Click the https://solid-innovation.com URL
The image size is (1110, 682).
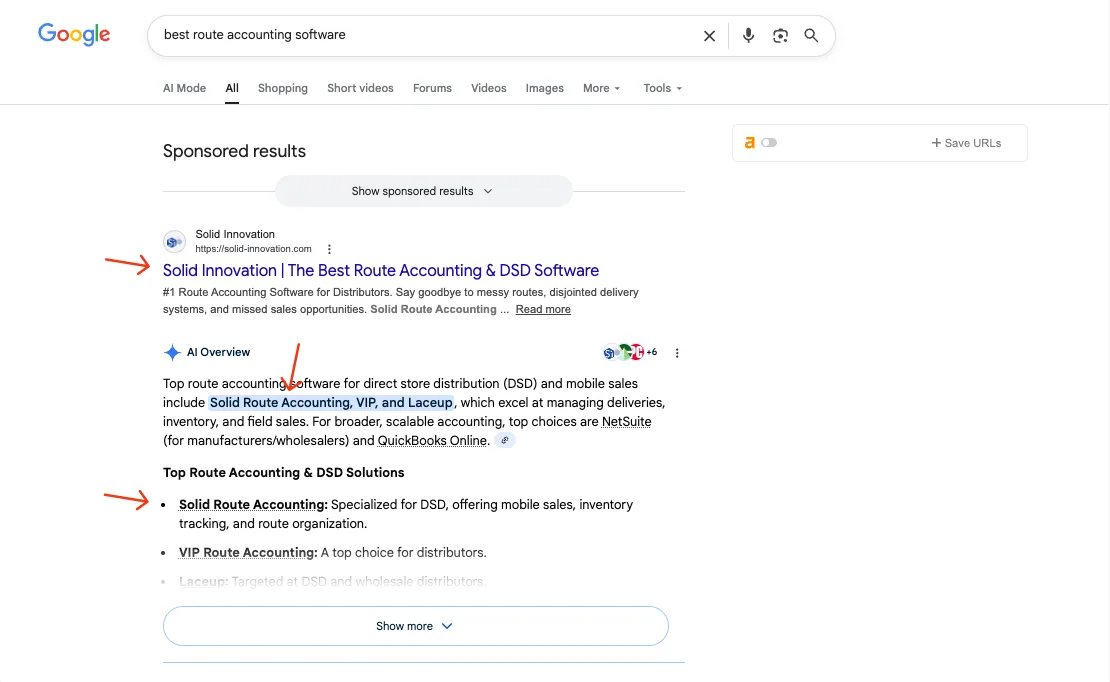pyautogui.click(x=253, y=249)
